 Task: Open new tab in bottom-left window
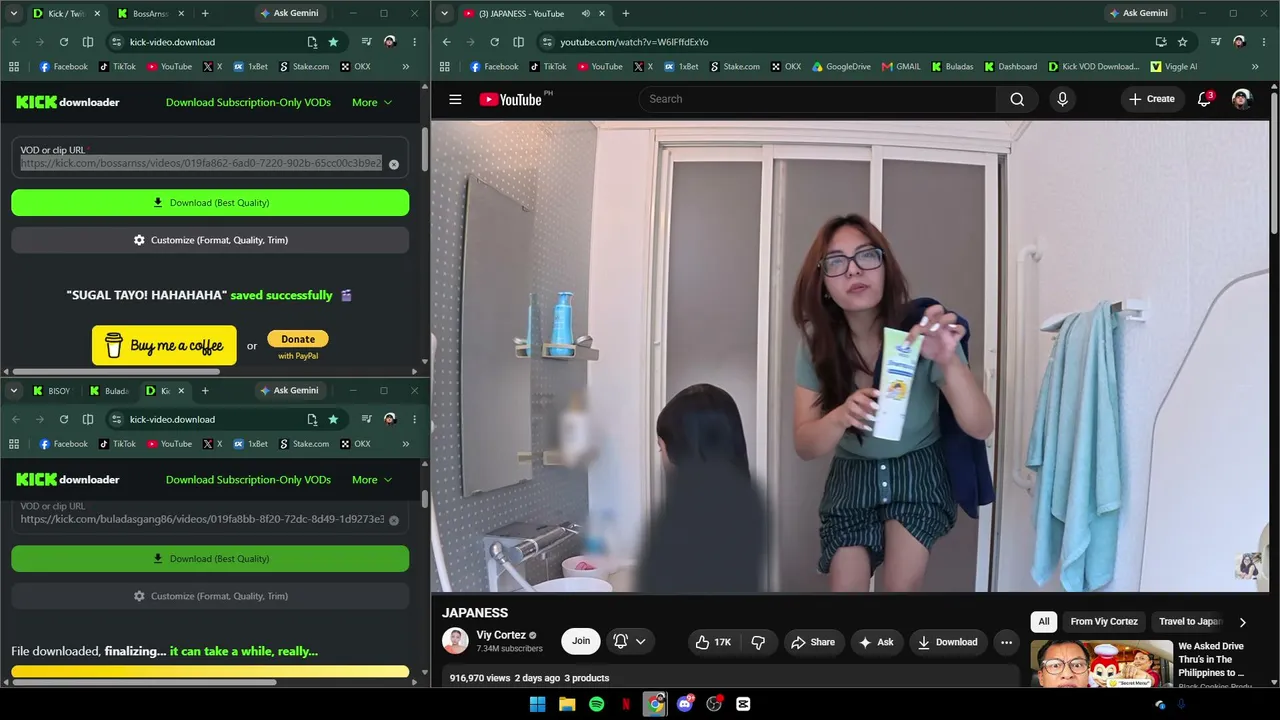point(205,391)
